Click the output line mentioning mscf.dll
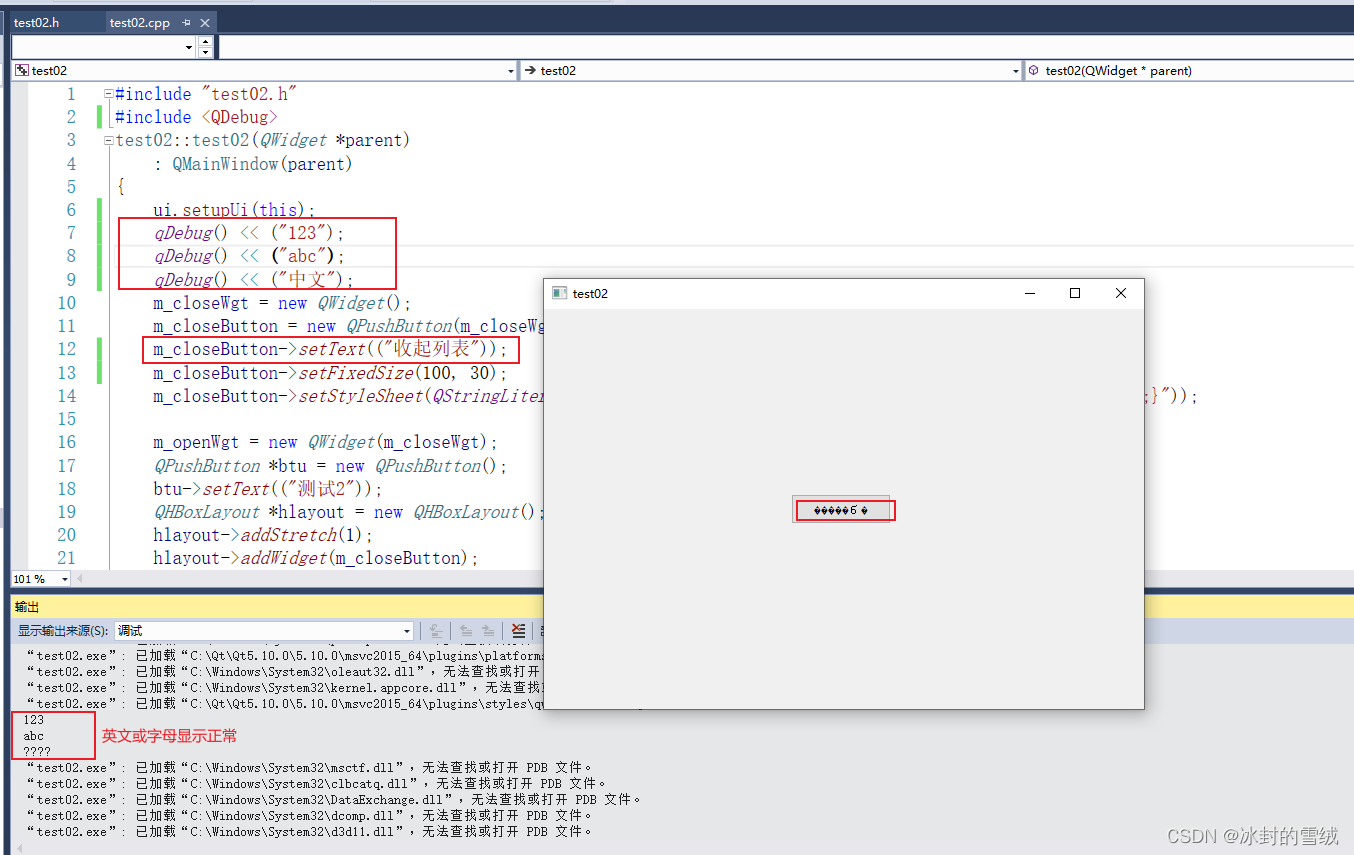This screenshot has width=1354, height=855. 311,768
